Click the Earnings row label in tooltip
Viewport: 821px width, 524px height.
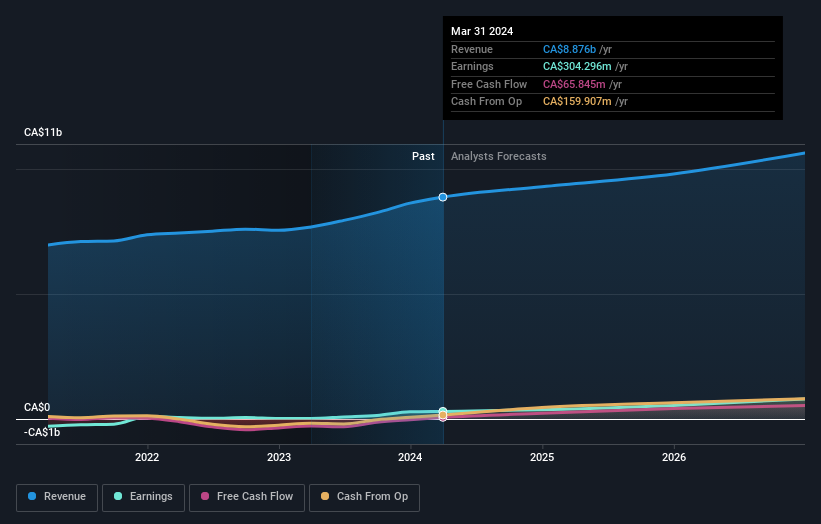pos(472,66)
